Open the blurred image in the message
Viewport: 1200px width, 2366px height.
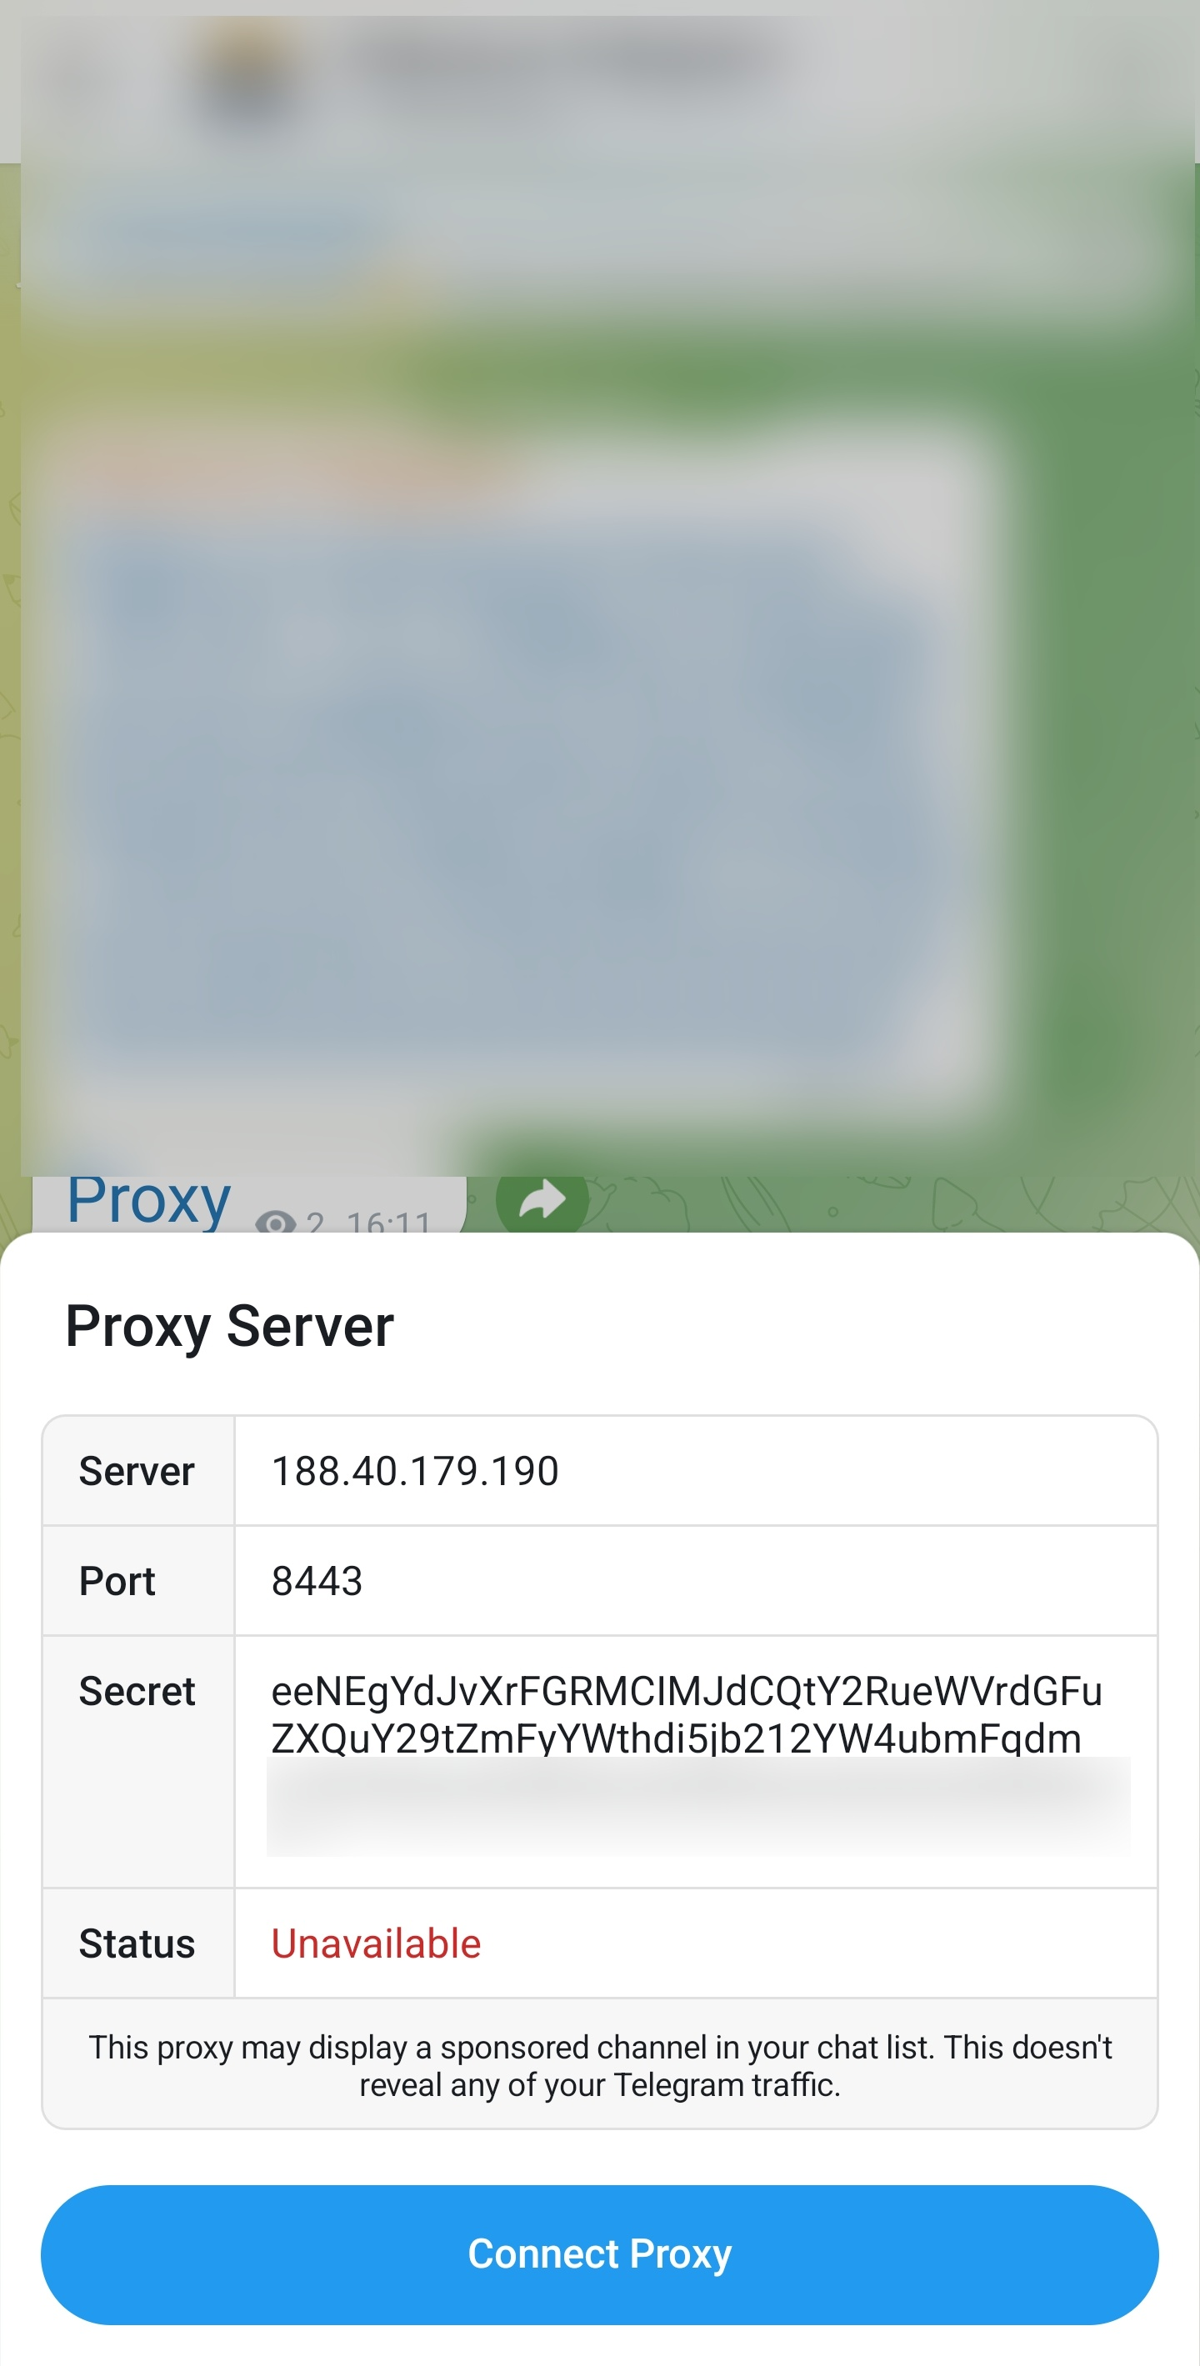click(x=510, y=800)
